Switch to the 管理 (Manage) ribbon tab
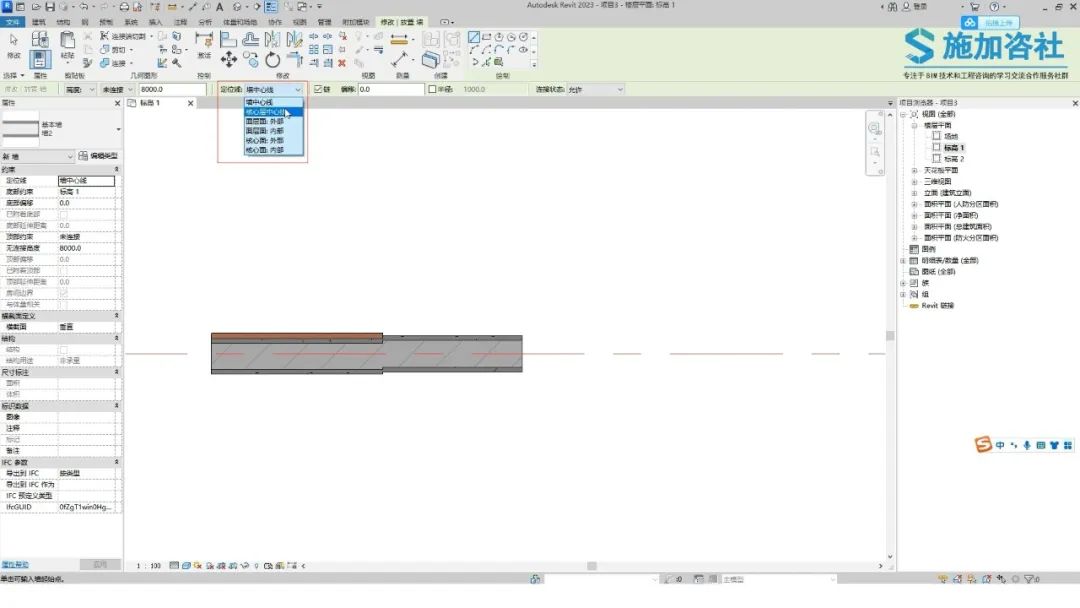Screen dimensions: 1080x608 coord(324,23)
